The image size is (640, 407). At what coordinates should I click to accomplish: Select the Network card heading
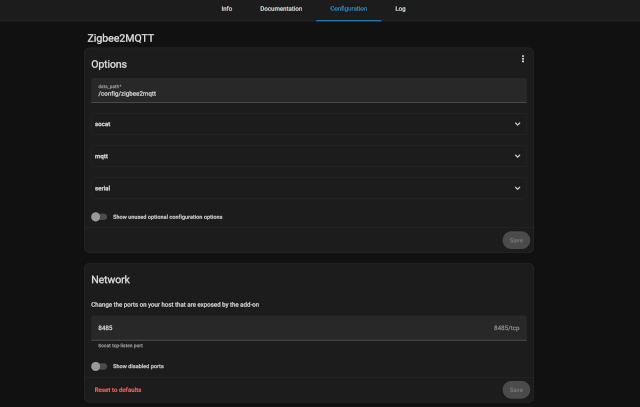(110, 280)
